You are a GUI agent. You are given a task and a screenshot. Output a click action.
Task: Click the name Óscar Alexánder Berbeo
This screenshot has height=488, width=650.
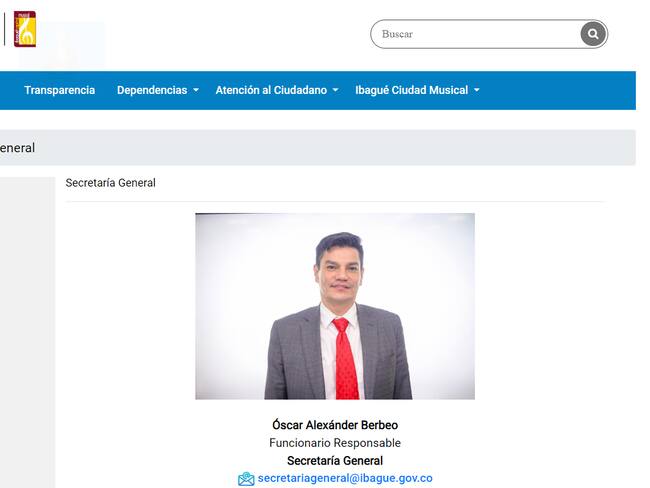[x=335, y=425]
